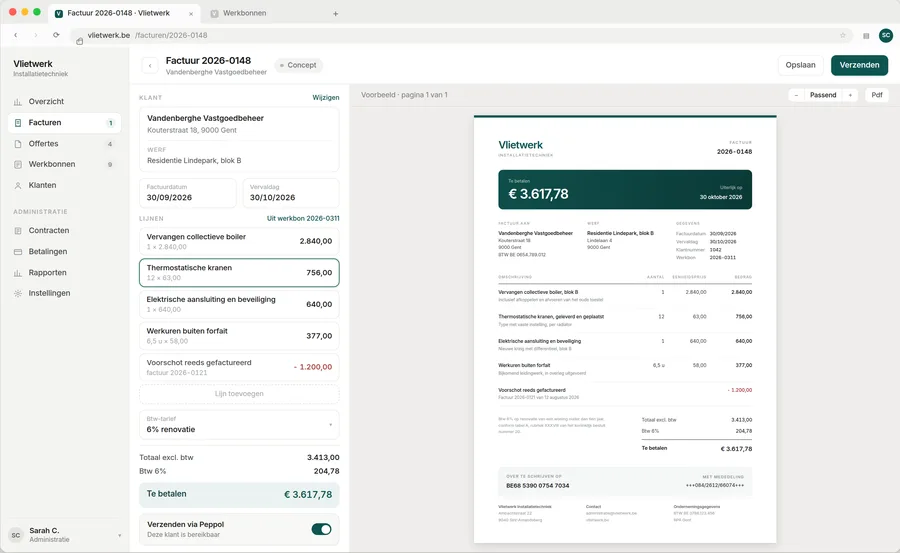The image size is (900, 553).
Task: Disable Verzenden via Peppol switch
Action: click(x=321, y=529)
